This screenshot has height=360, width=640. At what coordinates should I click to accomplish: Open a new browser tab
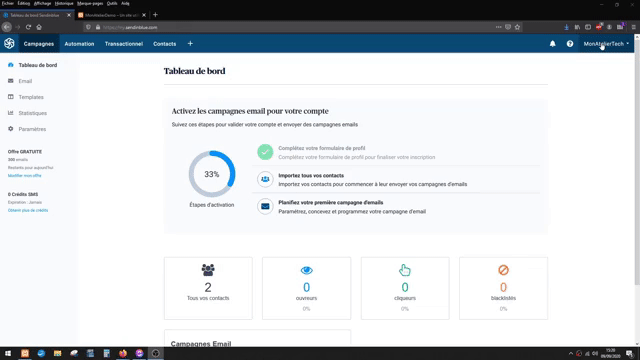[155, 15]
